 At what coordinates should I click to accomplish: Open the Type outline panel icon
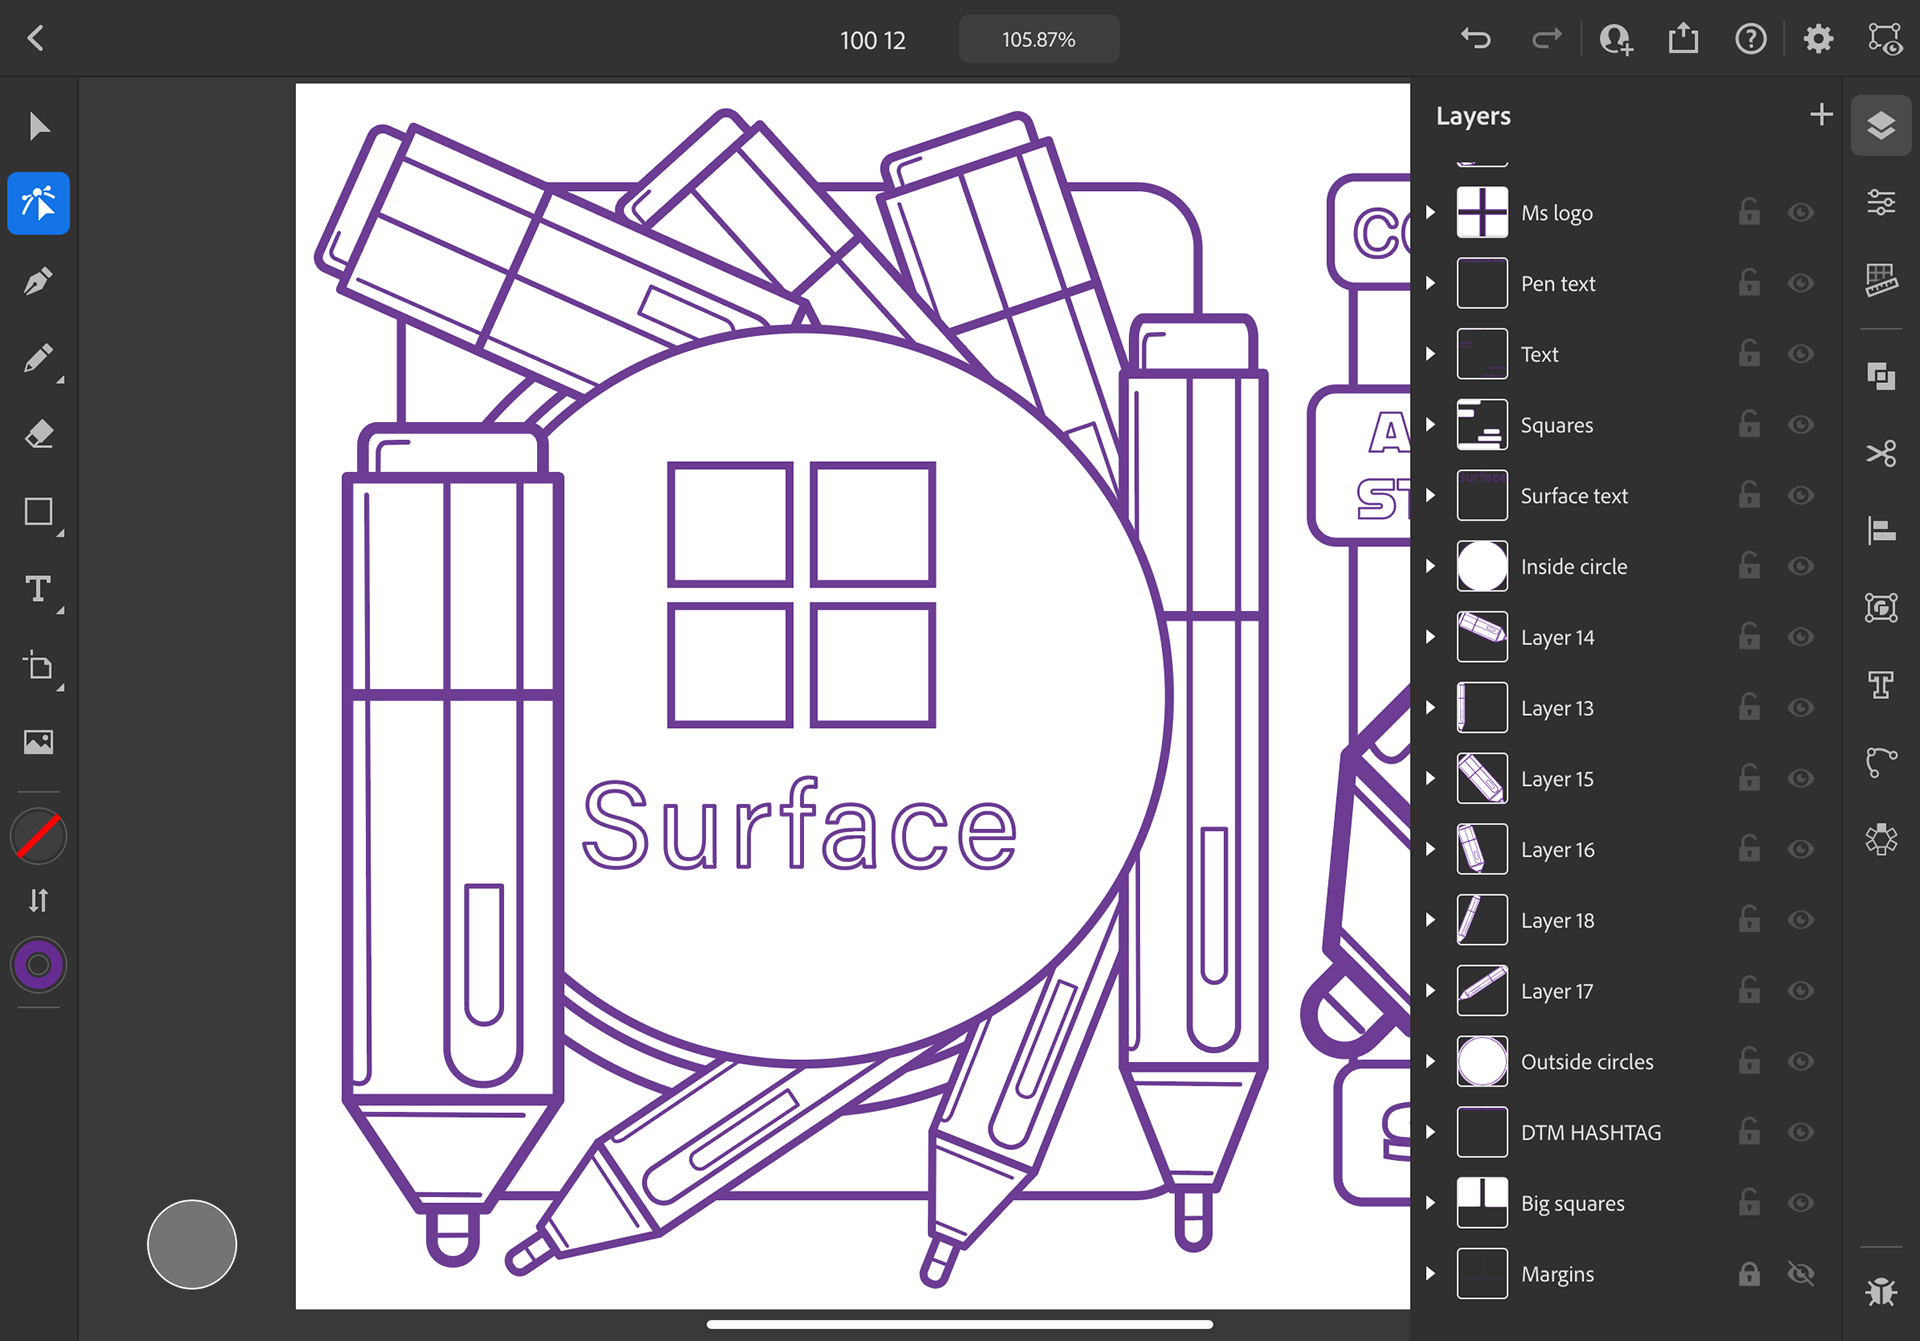click(x=1881, y=685)
